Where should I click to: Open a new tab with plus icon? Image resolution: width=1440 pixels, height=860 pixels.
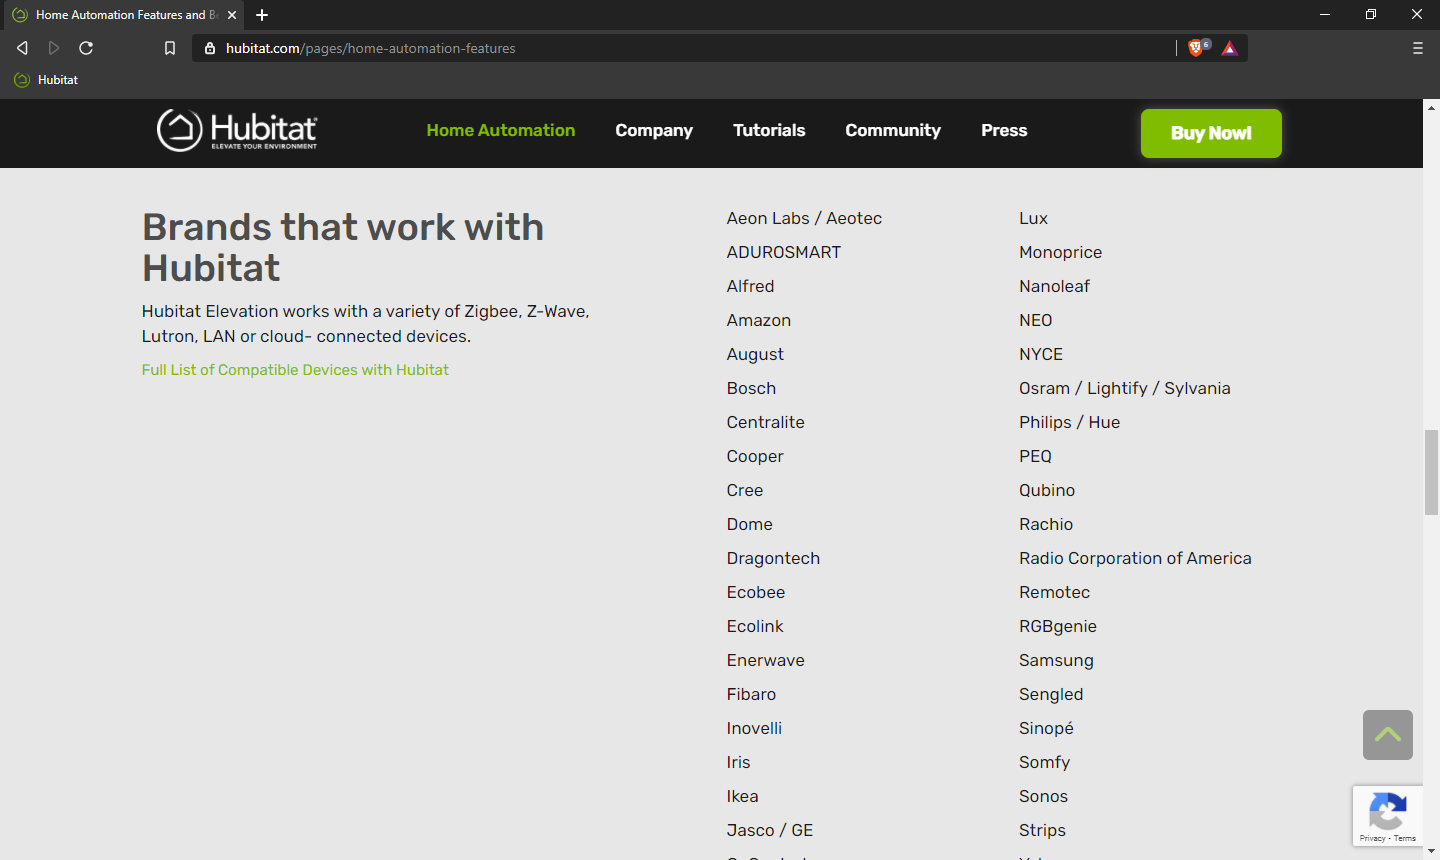262,15
